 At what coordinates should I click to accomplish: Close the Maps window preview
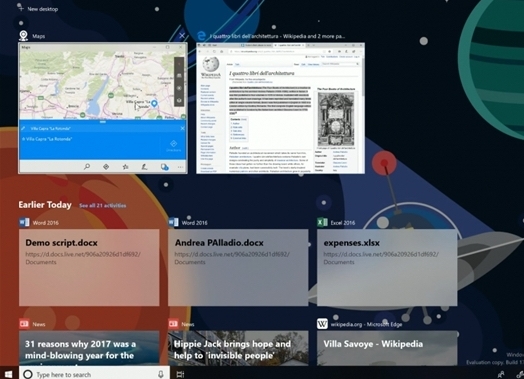pos(182,35)
